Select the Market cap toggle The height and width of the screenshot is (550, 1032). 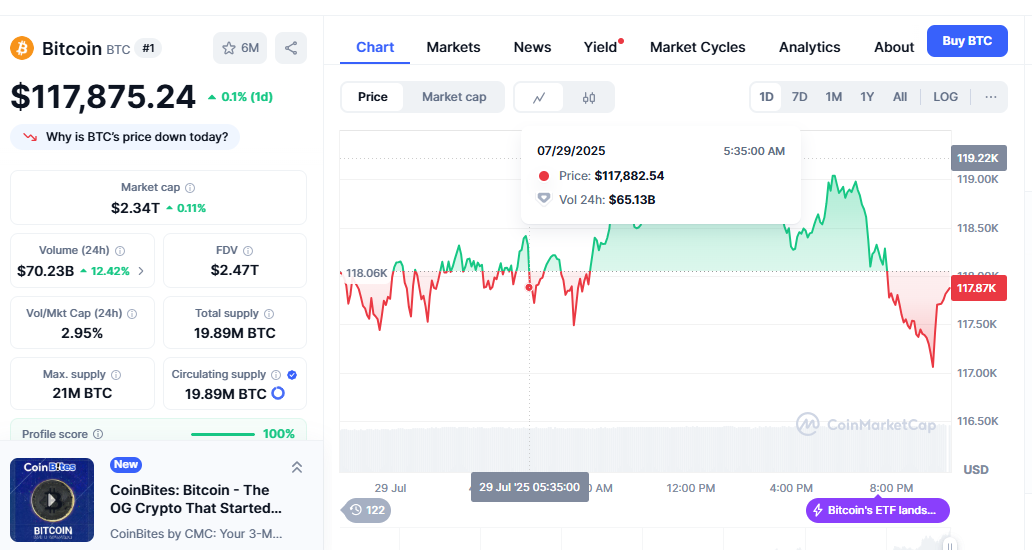[454, 97]
